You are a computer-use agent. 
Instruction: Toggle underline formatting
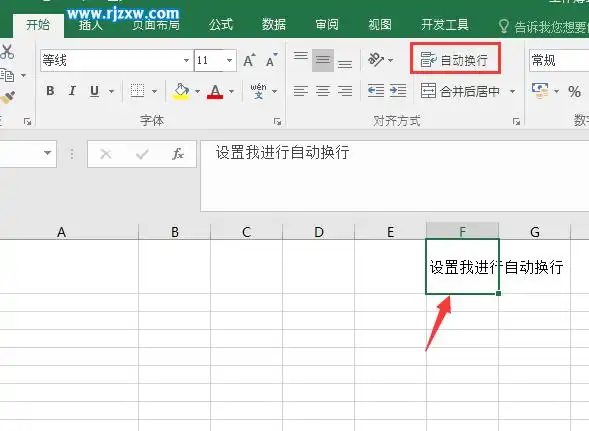tap(94, 91)
